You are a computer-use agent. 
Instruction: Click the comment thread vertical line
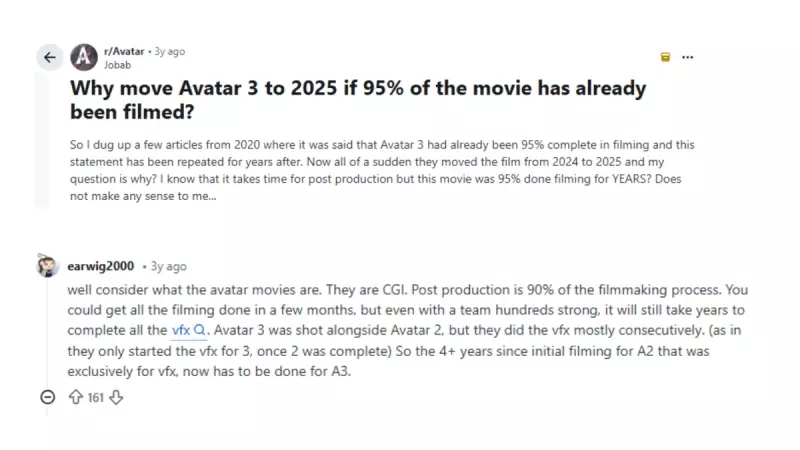(x=47, y=330)
